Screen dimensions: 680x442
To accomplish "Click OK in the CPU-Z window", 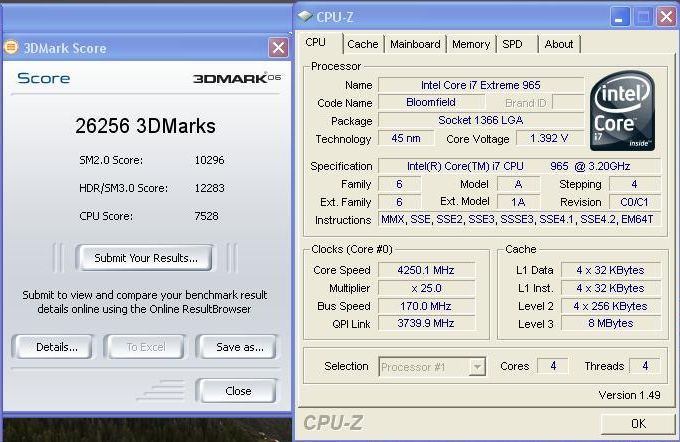I will point(638,423).
